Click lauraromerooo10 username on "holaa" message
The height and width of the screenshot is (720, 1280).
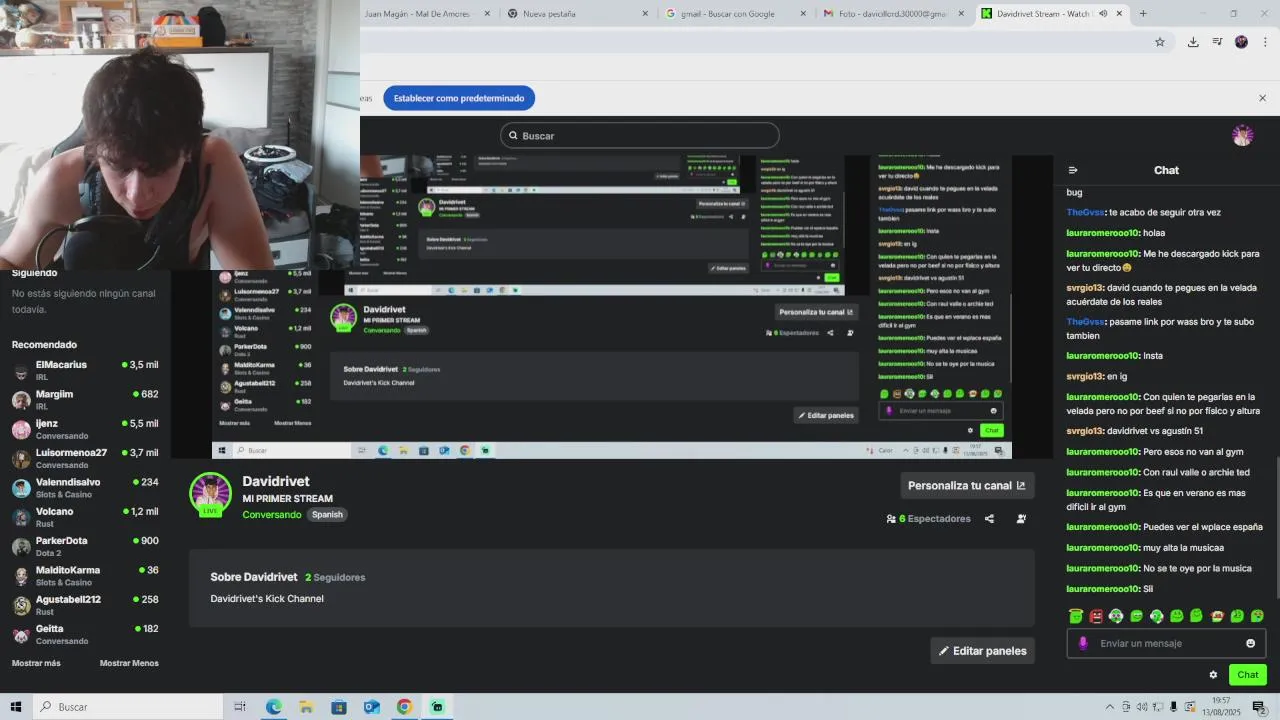pyautogui.click(x=1103, y=233)
